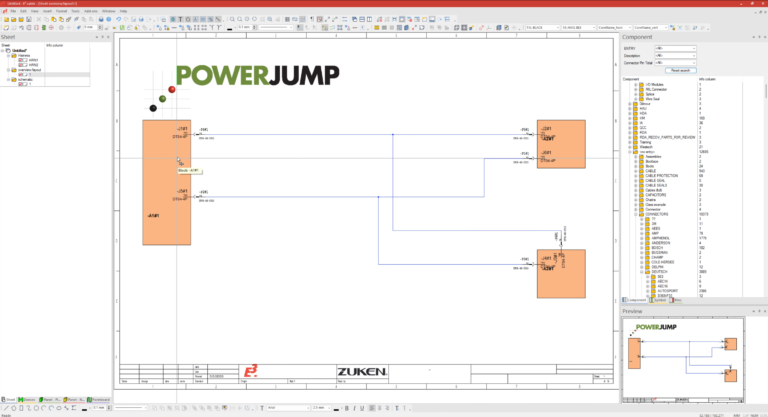Select the Text tool T icon

click(180, 19)
